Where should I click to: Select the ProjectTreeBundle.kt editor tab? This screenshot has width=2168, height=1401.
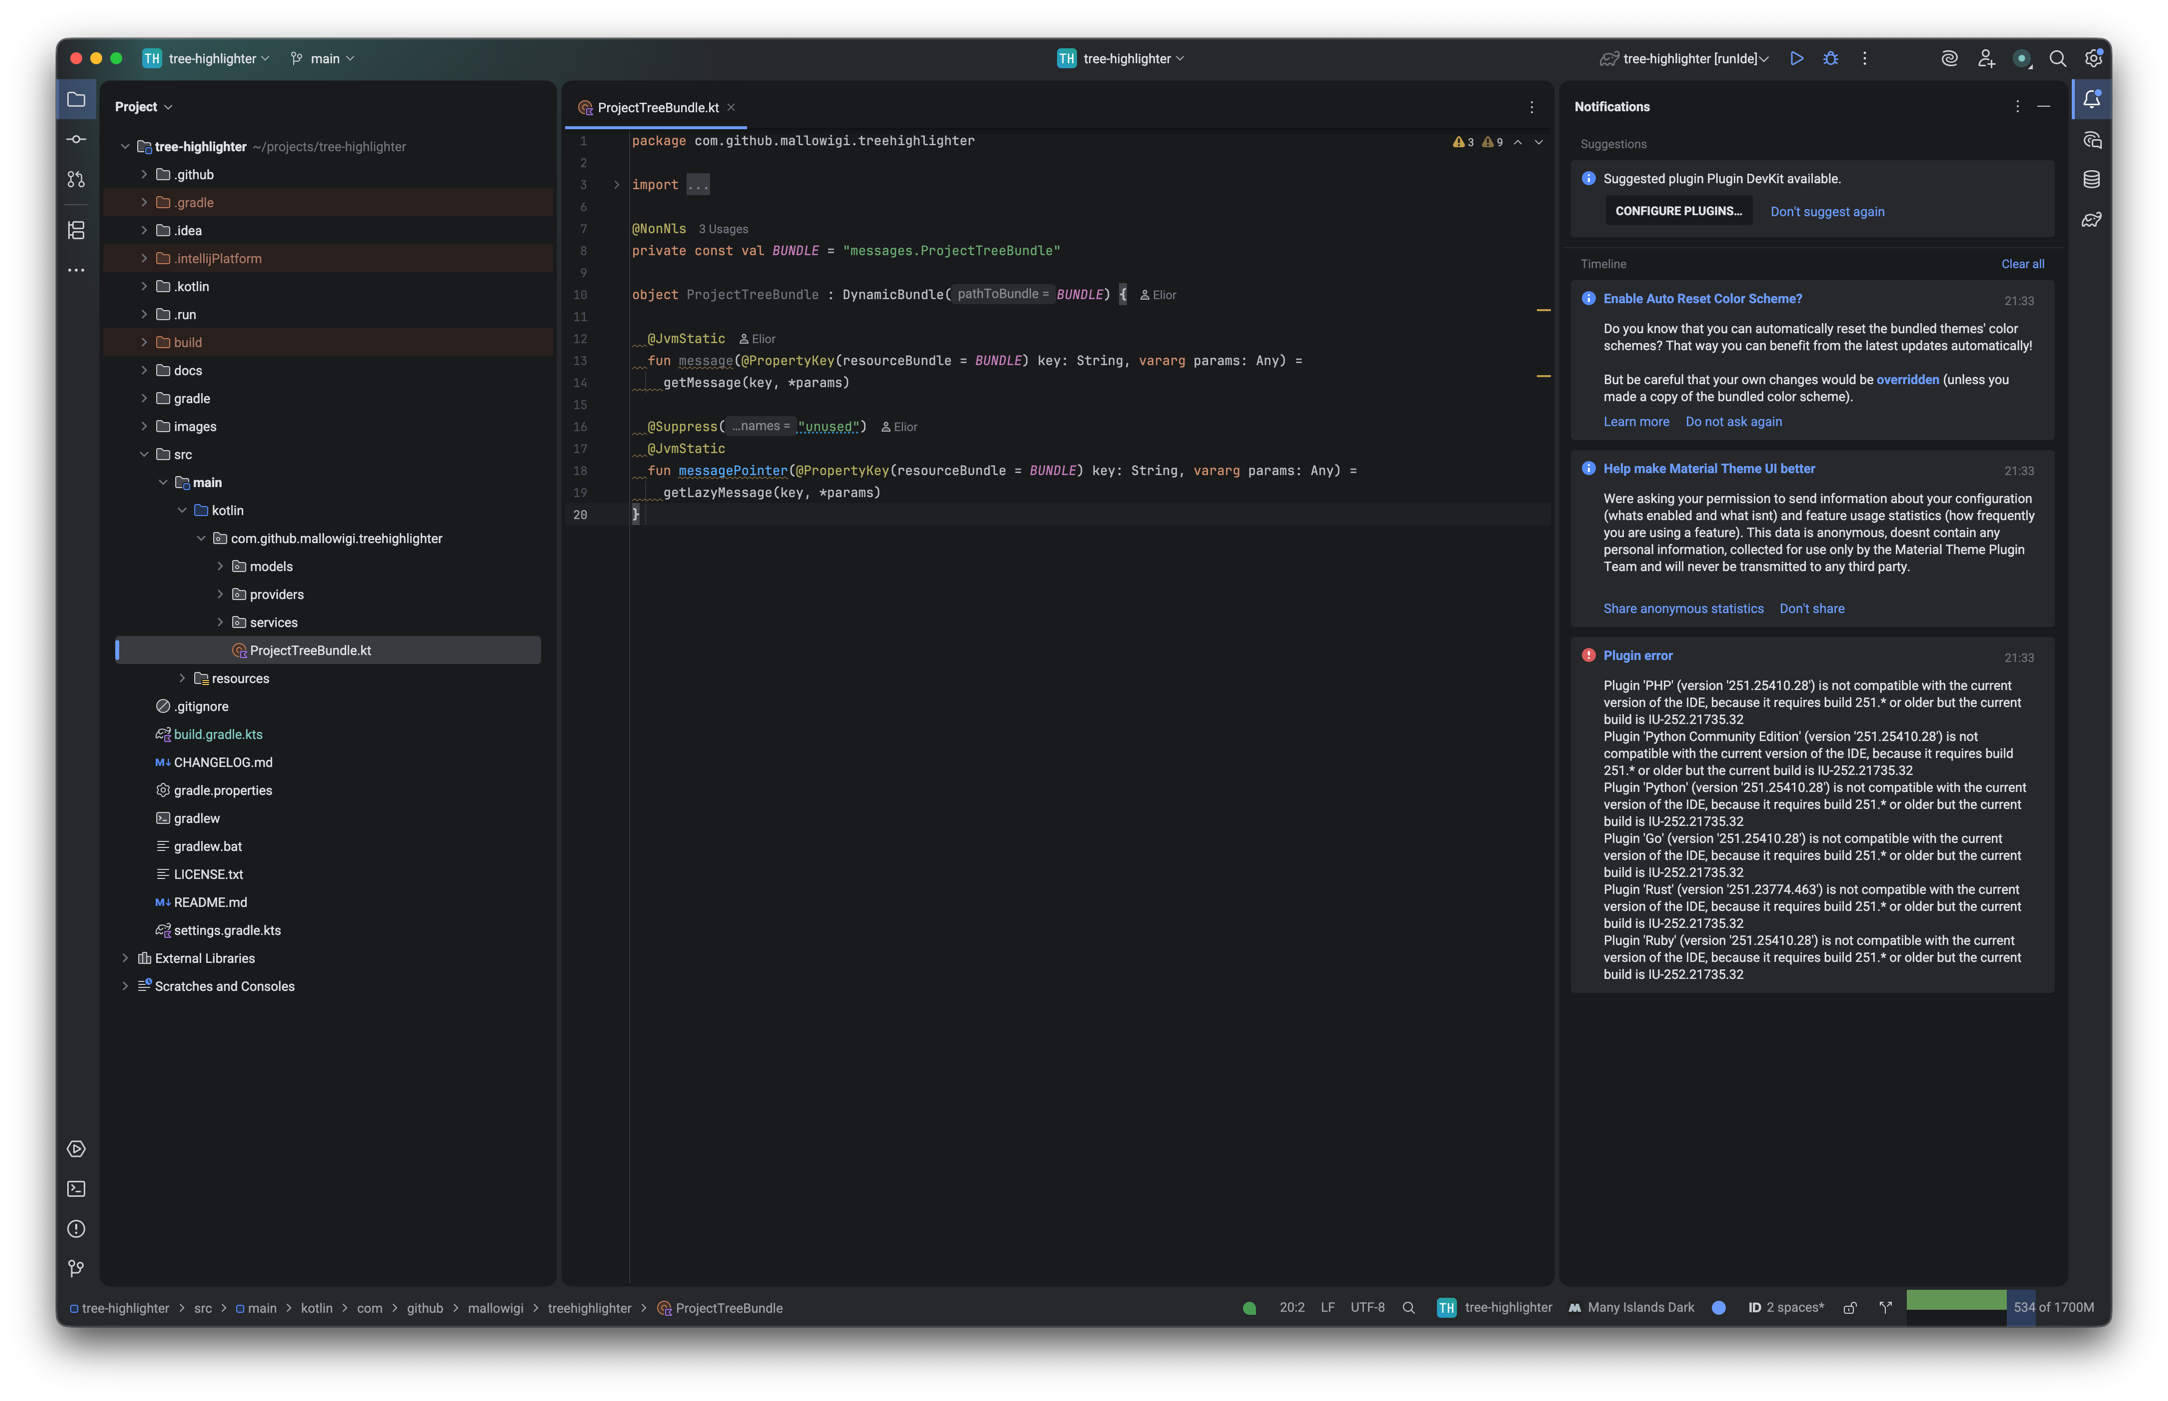point(656,106)
